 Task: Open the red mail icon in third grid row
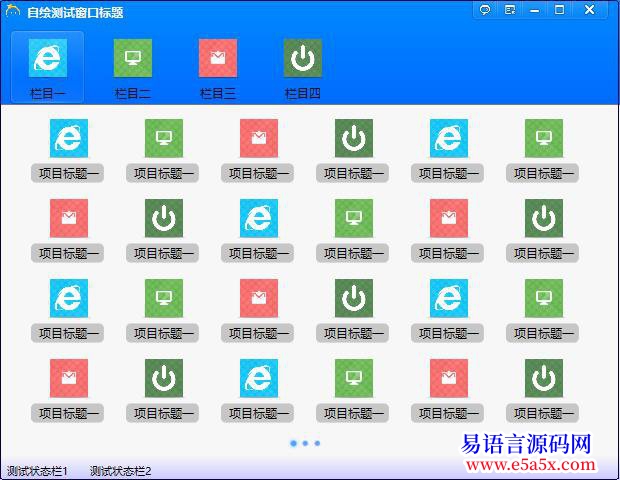259,299
